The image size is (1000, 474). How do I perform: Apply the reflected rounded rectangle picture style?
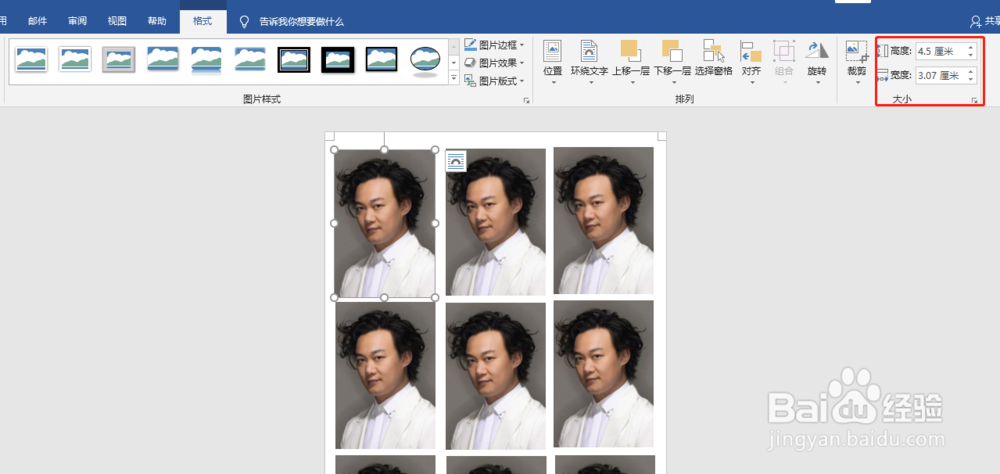(x=206, y=59)
